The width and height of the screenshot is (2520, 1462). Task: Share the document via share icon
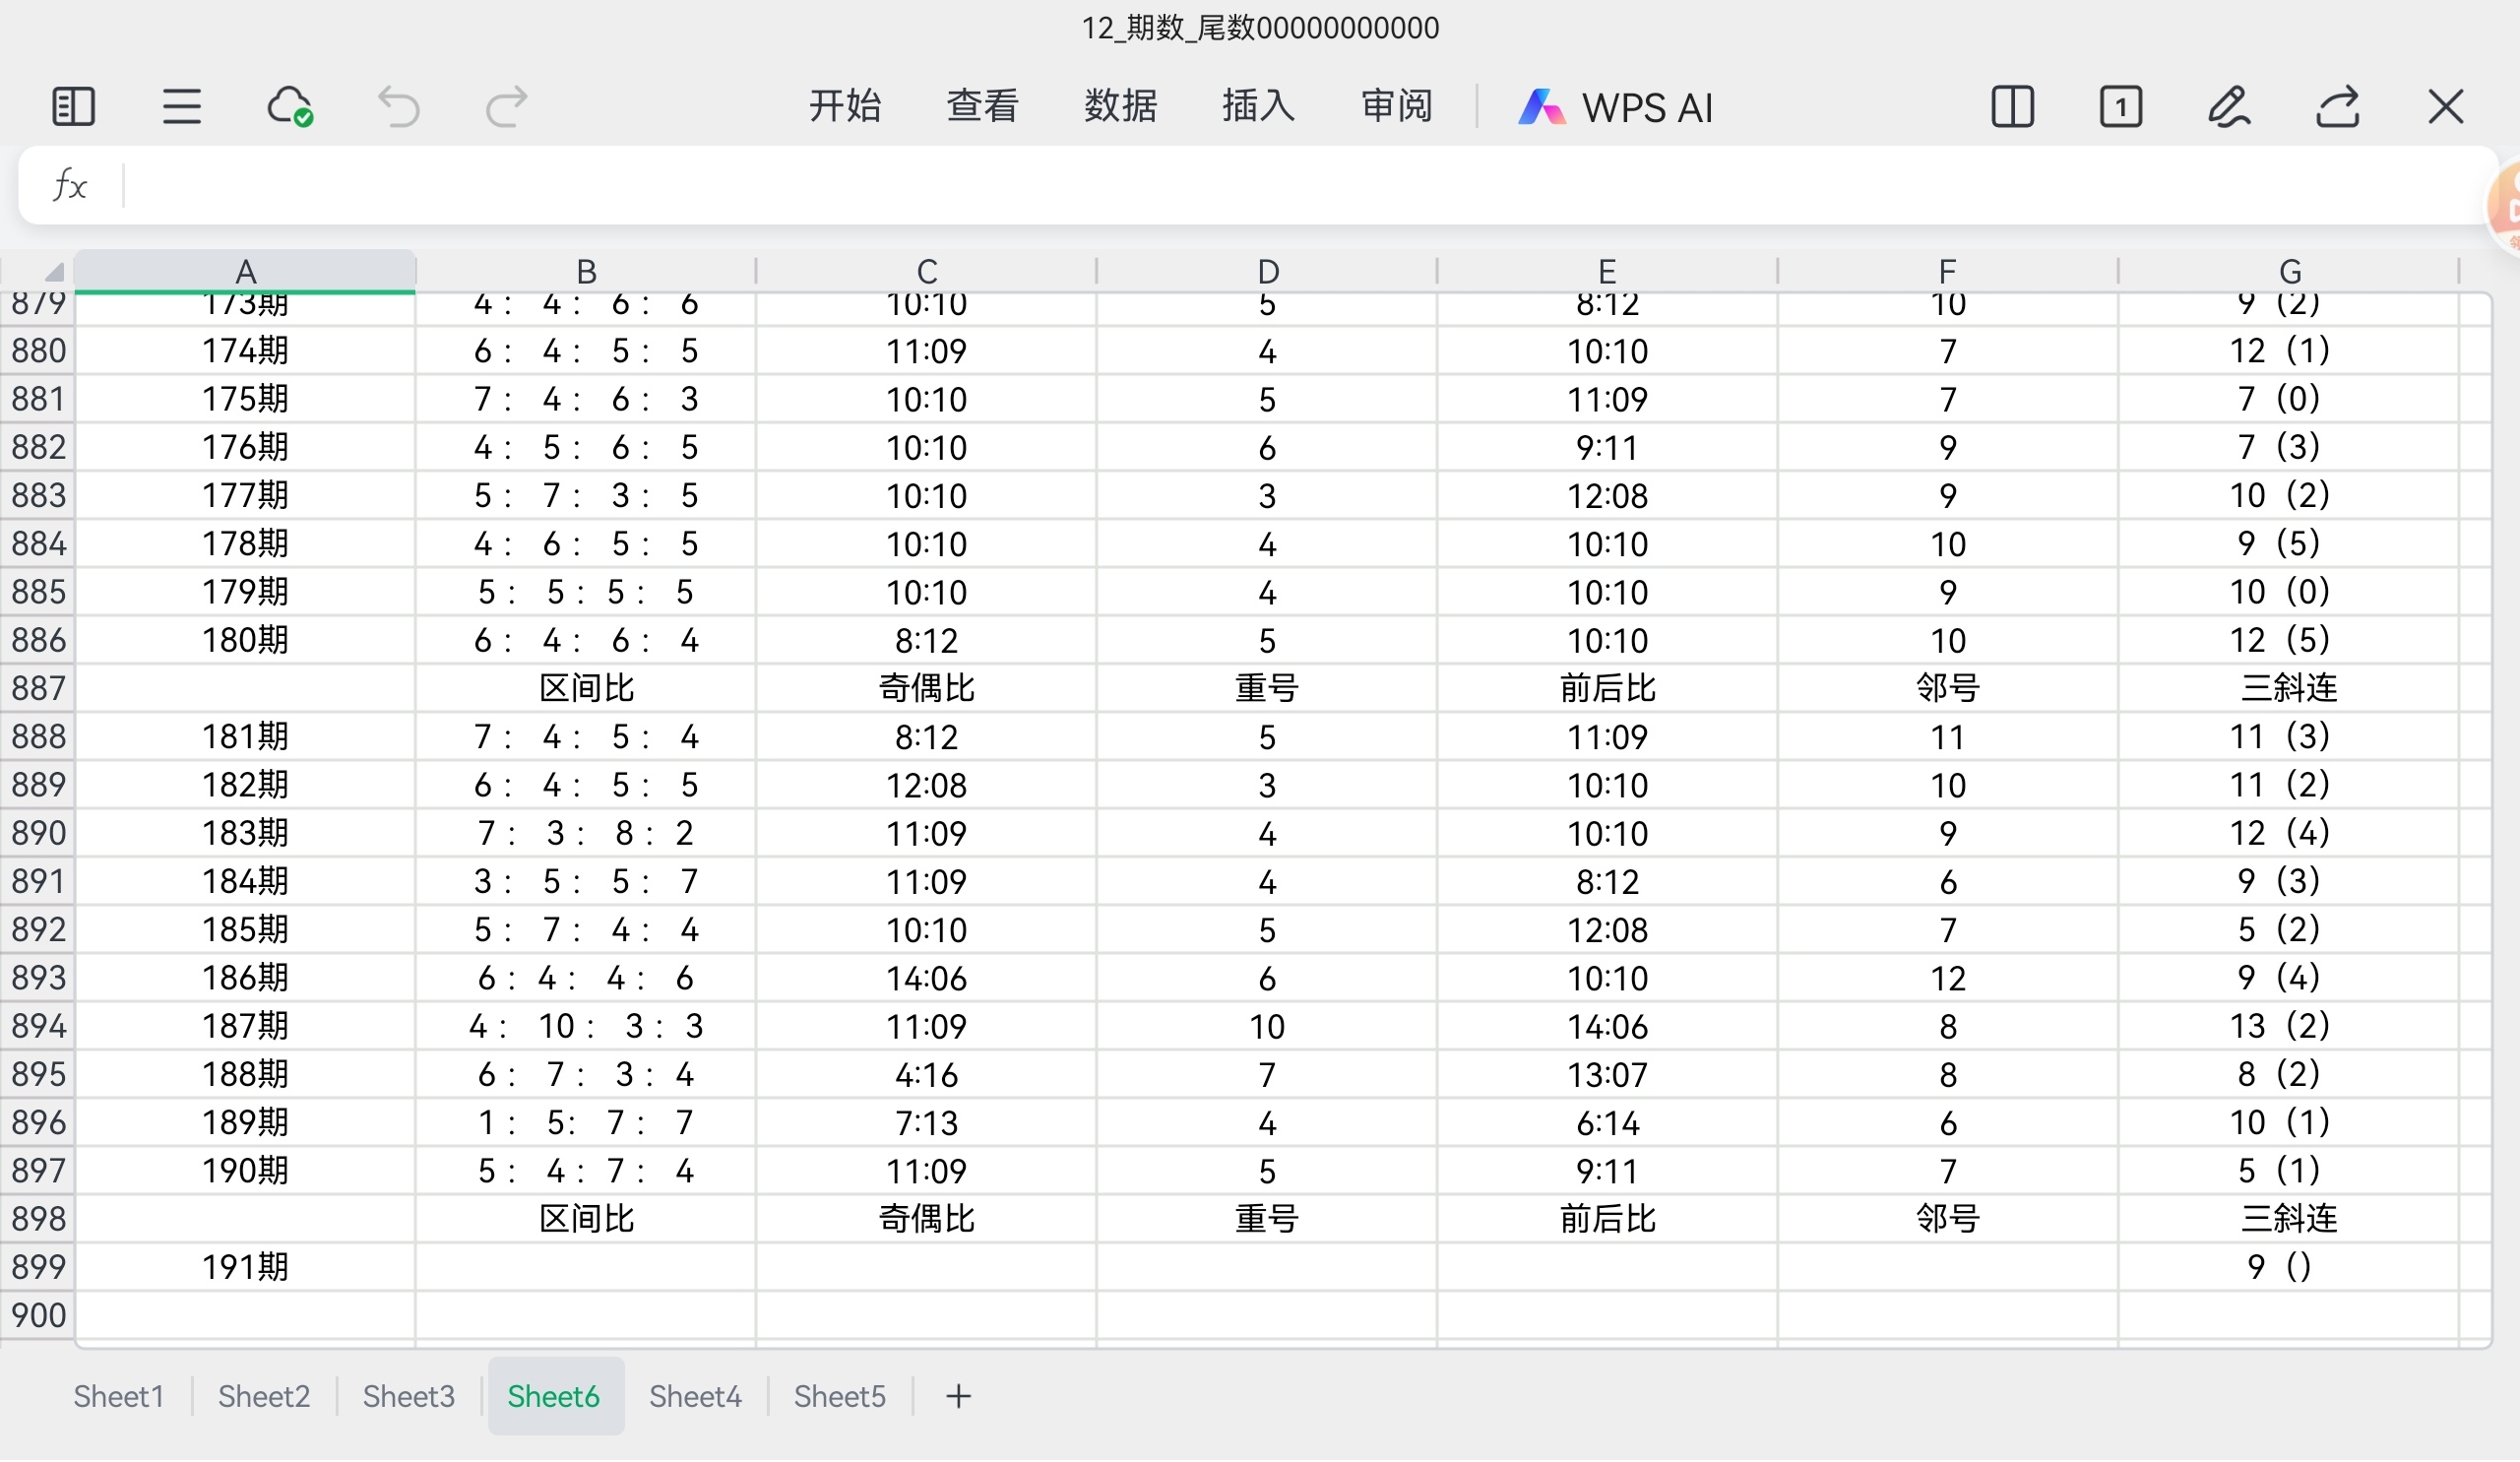click(2338, 106)
